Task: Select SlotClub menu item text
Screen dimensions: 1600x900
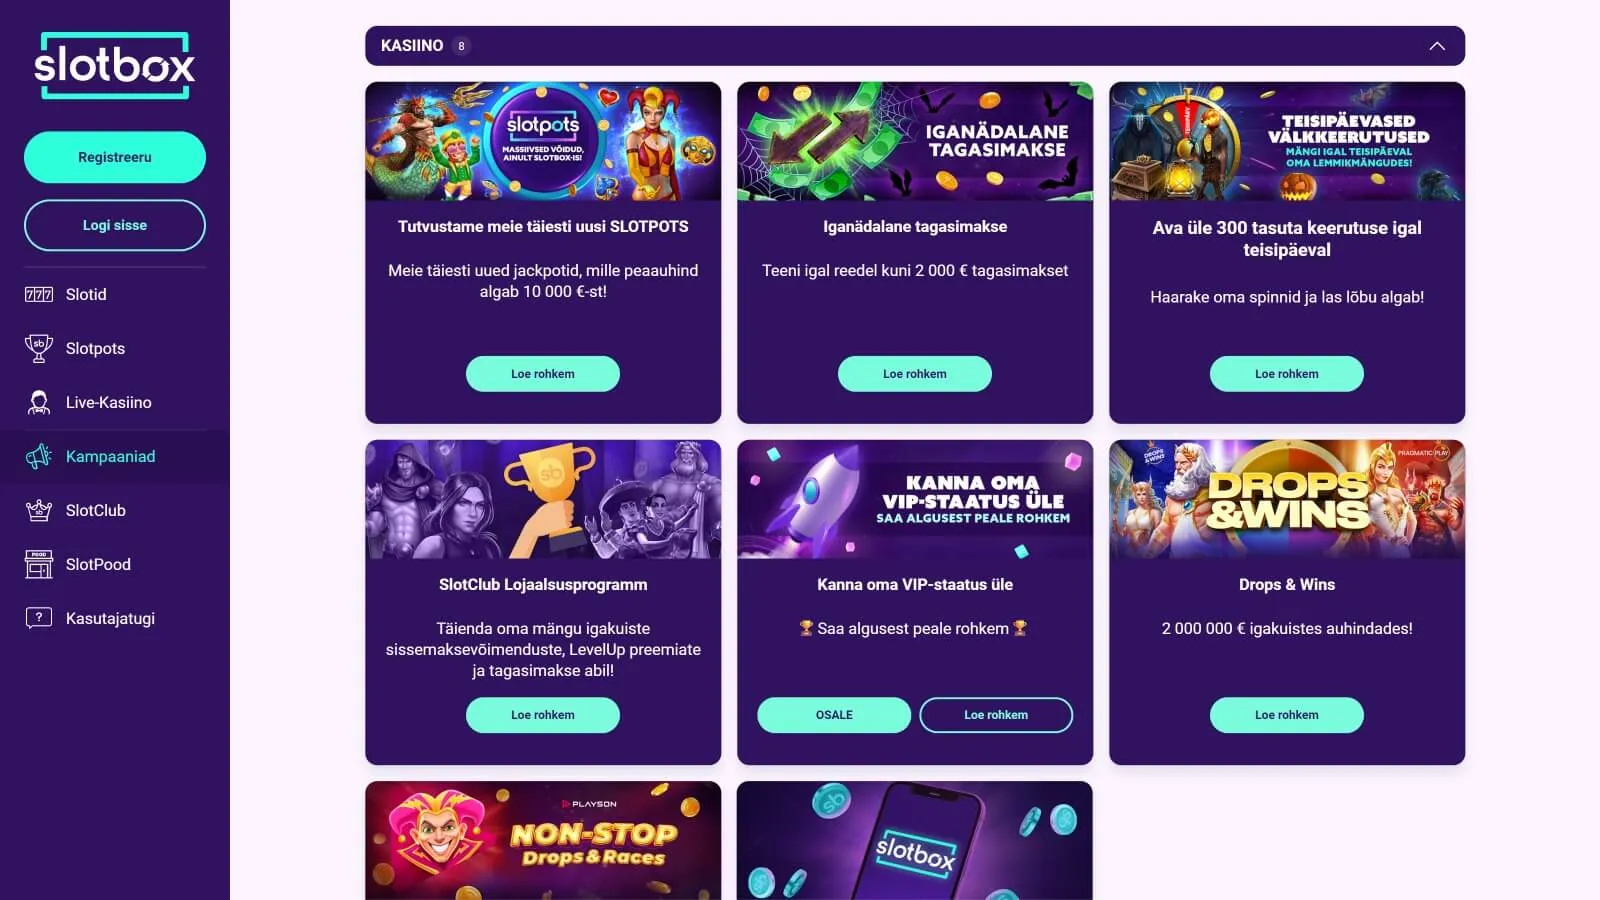Action: click(96, 510)
